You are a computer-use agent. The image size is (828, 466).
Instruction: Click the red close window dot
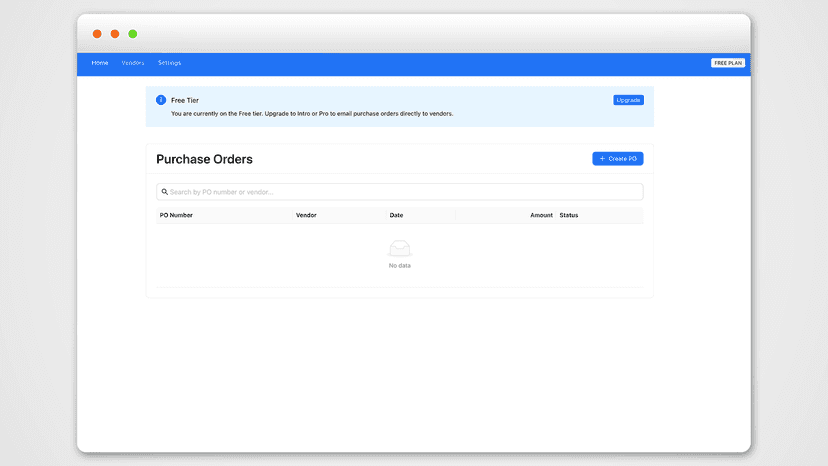[97, 34]
